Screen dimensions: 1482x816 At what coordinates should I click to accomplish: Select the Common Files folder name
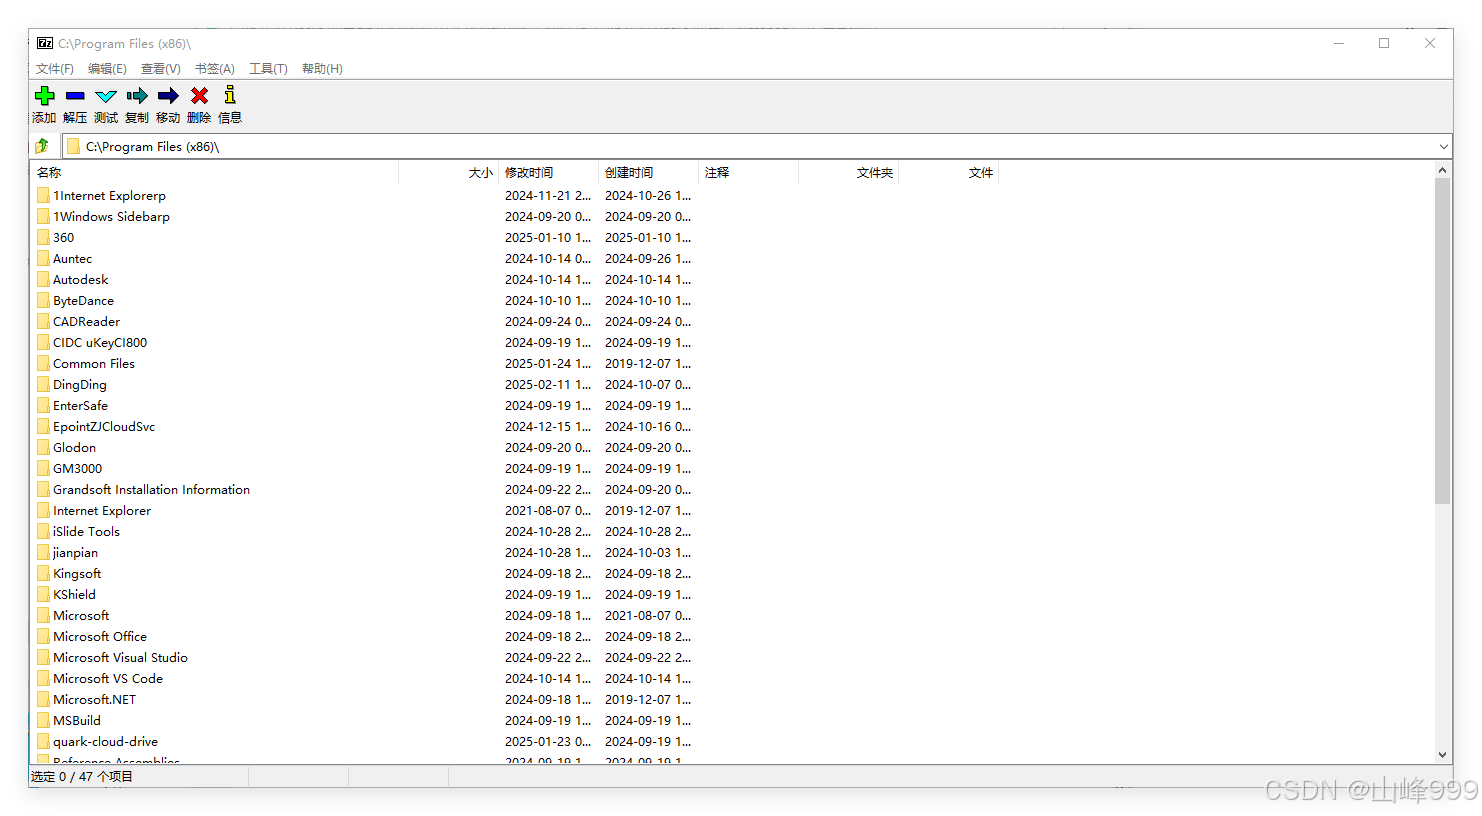[x=94, y=364]
